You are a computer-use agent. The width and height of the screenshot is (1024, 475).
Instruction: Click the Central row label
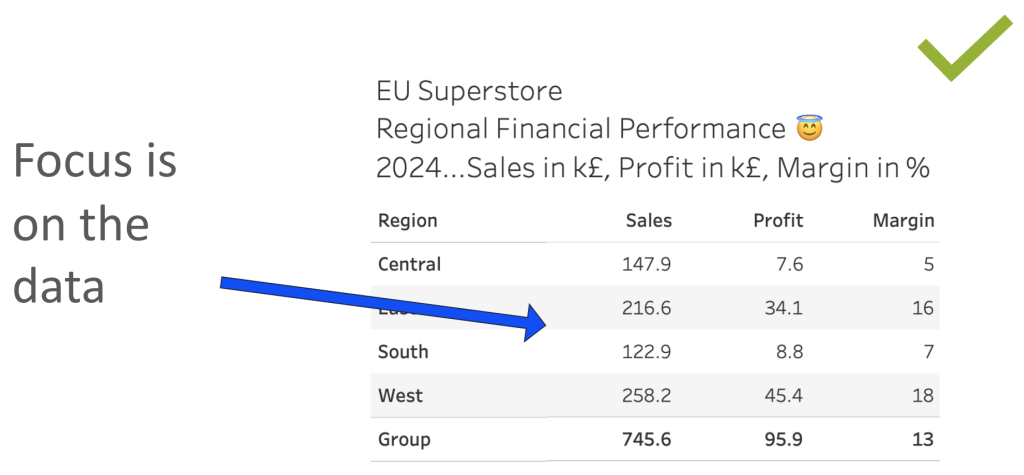[x=409, y=265]
